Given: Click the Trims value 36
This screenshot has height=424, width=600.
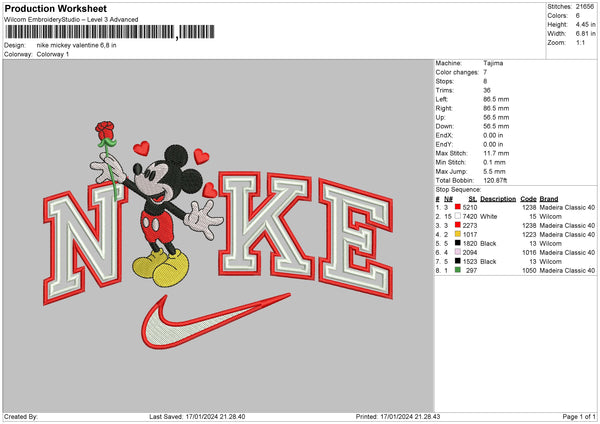Looking at the screenshot, I should coord(487,90).
